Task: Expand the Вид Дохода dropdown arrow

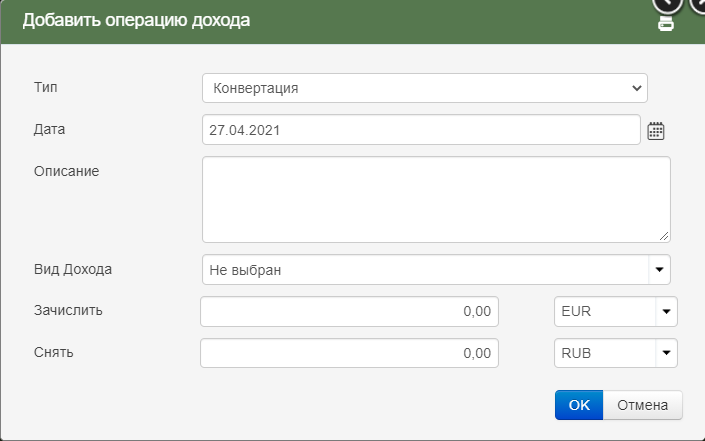Action: click(x=659, y=270)
